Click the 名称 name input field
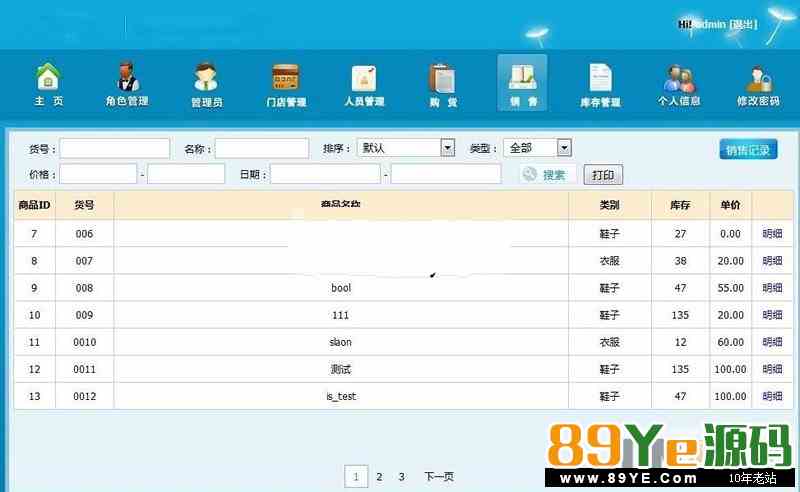The width and height of the screenshot is (800, 492). pos(261,148)
